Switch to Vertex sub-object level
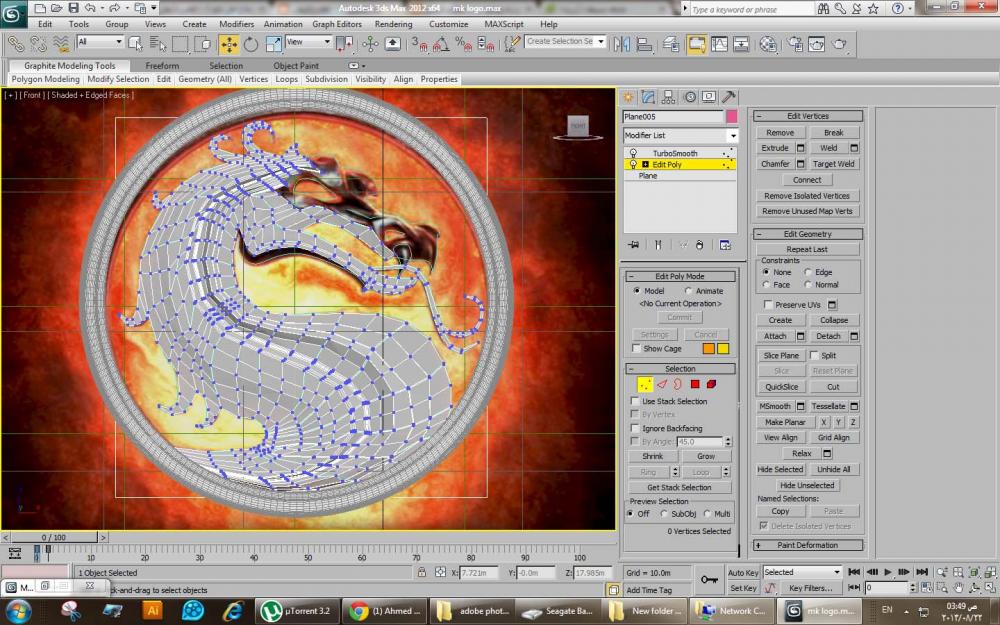This screenshot has width=1000, height=625. (x=645, y=384)
